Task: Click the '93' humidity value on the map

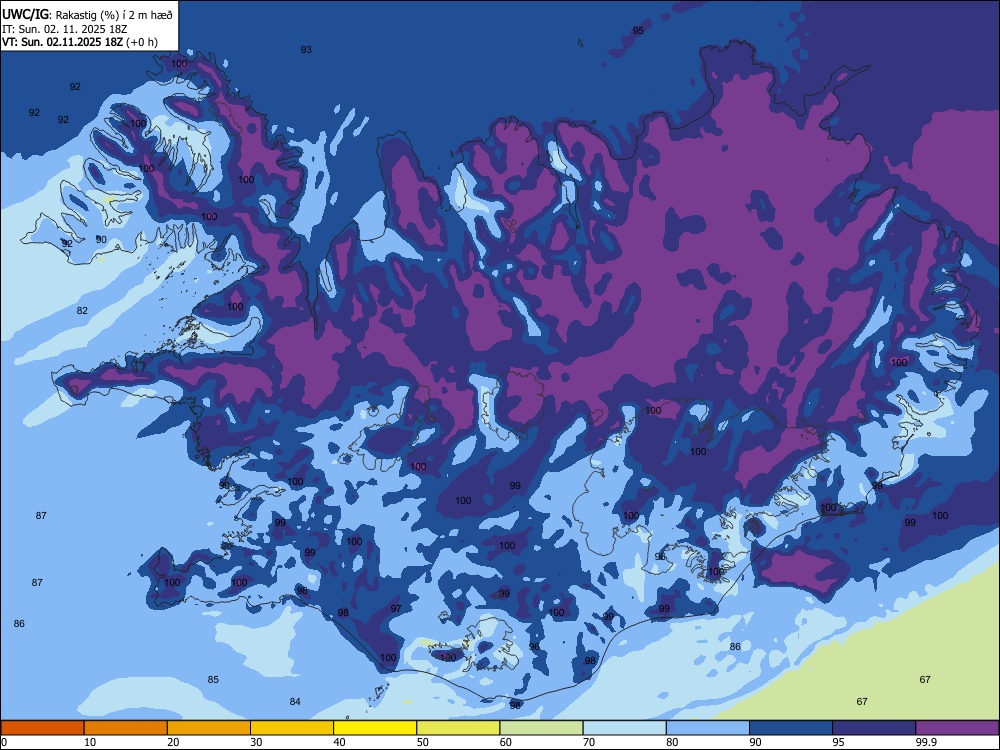Action: (306, 50)
